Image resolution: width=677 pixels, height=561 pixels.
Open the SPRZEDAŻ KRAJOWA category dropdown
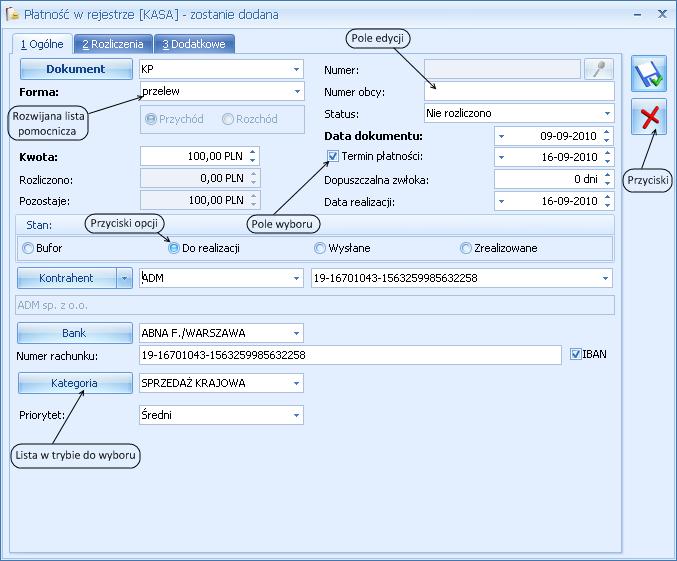pos(296,383)
